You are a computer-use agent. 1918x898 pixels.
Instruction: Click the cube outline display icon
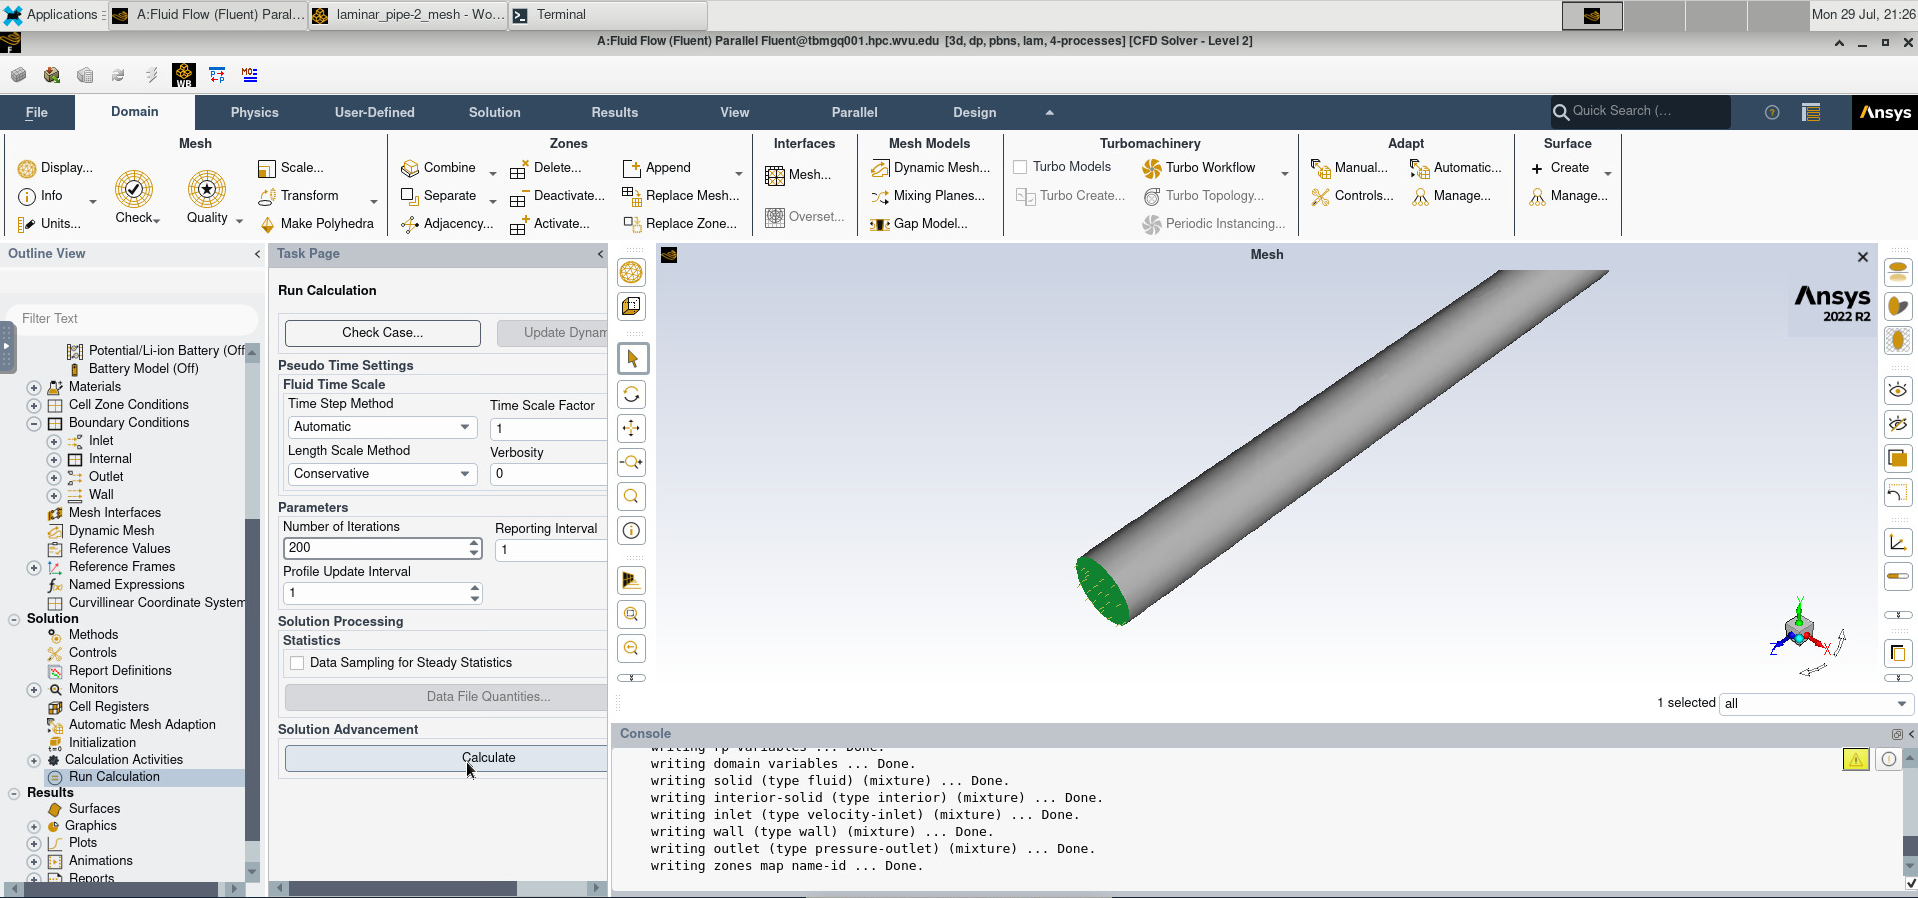[631, 306]
